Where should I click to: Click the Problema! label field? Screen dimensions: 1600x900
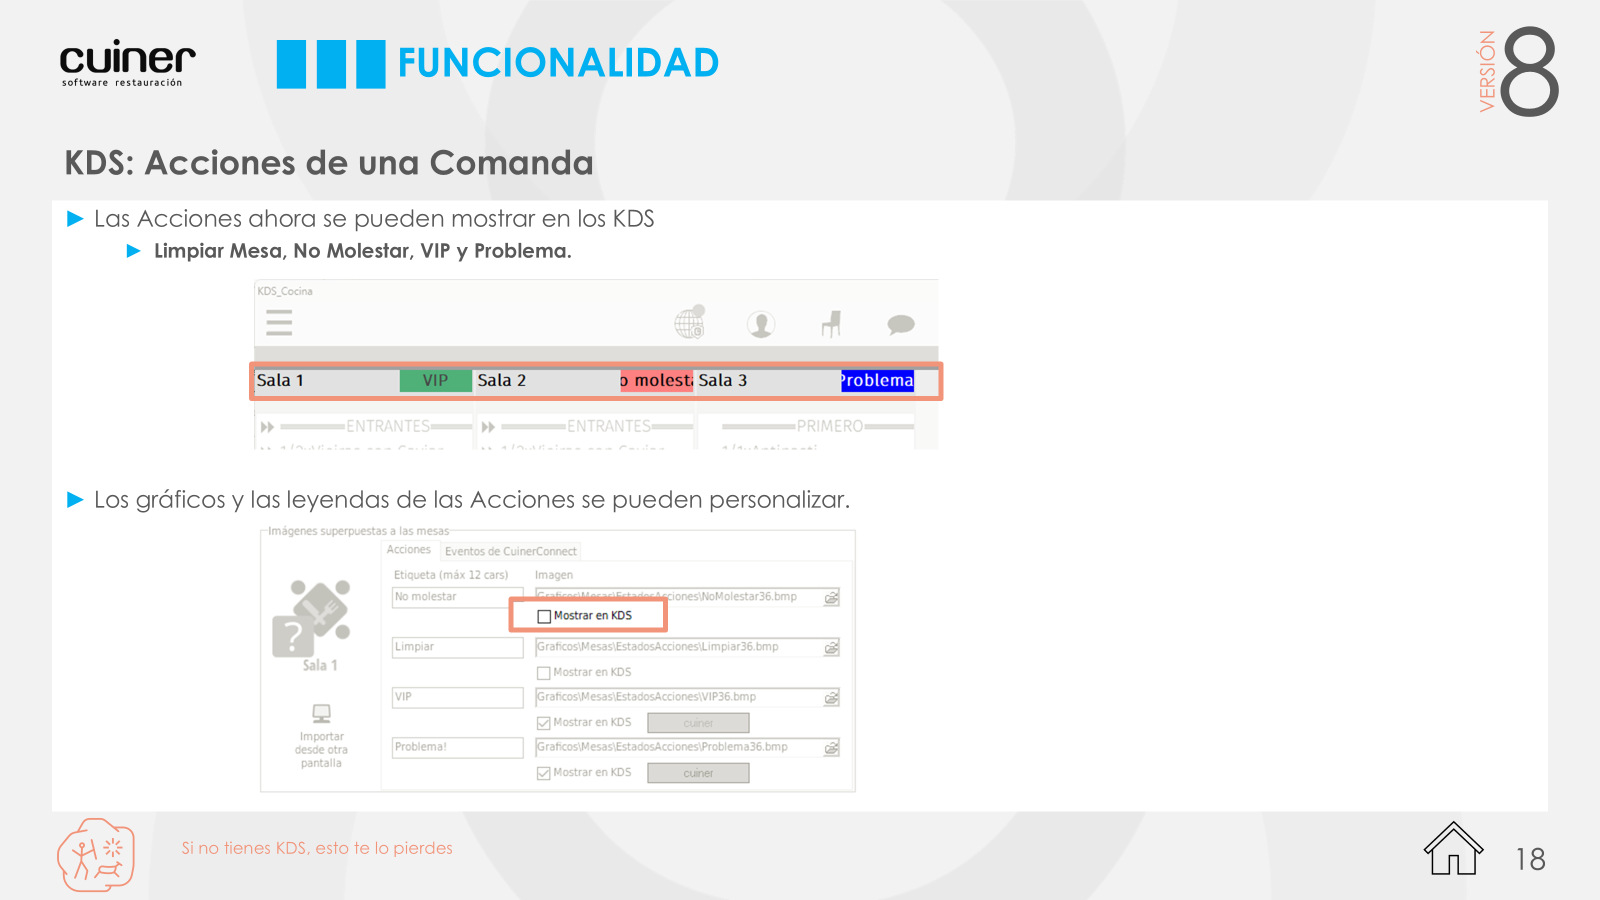457,747
